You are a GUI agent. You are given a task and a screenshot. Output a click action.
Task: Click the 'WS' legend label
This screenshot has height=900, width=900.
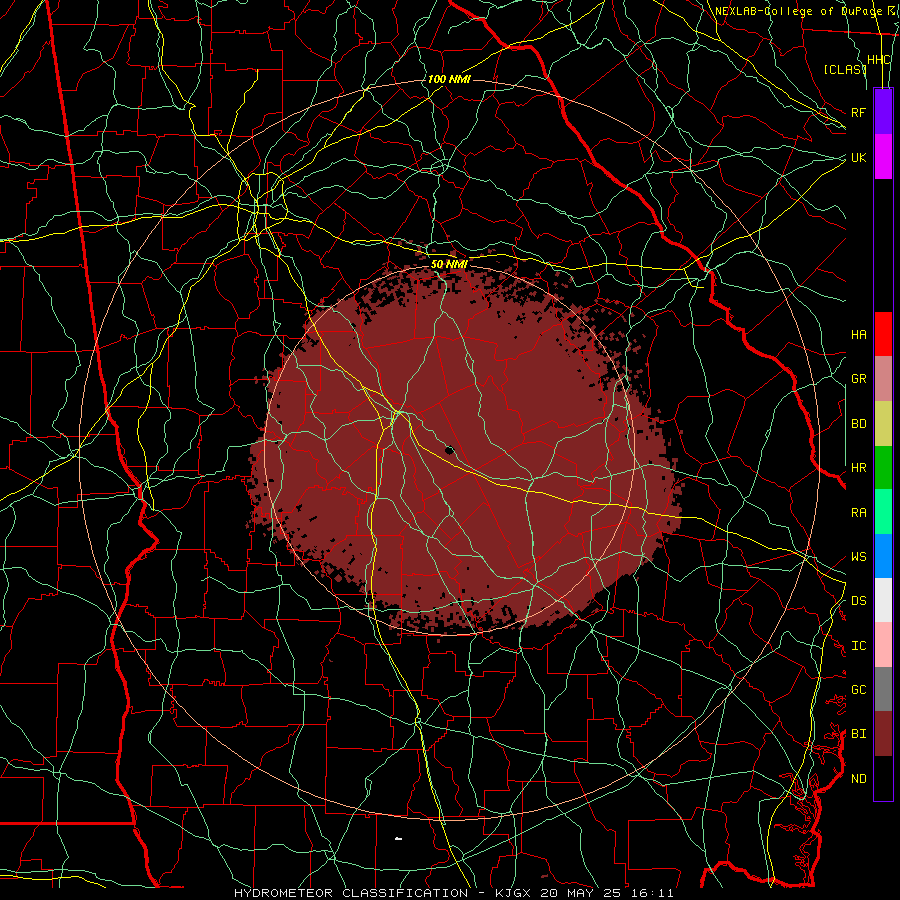click(858, 557)
